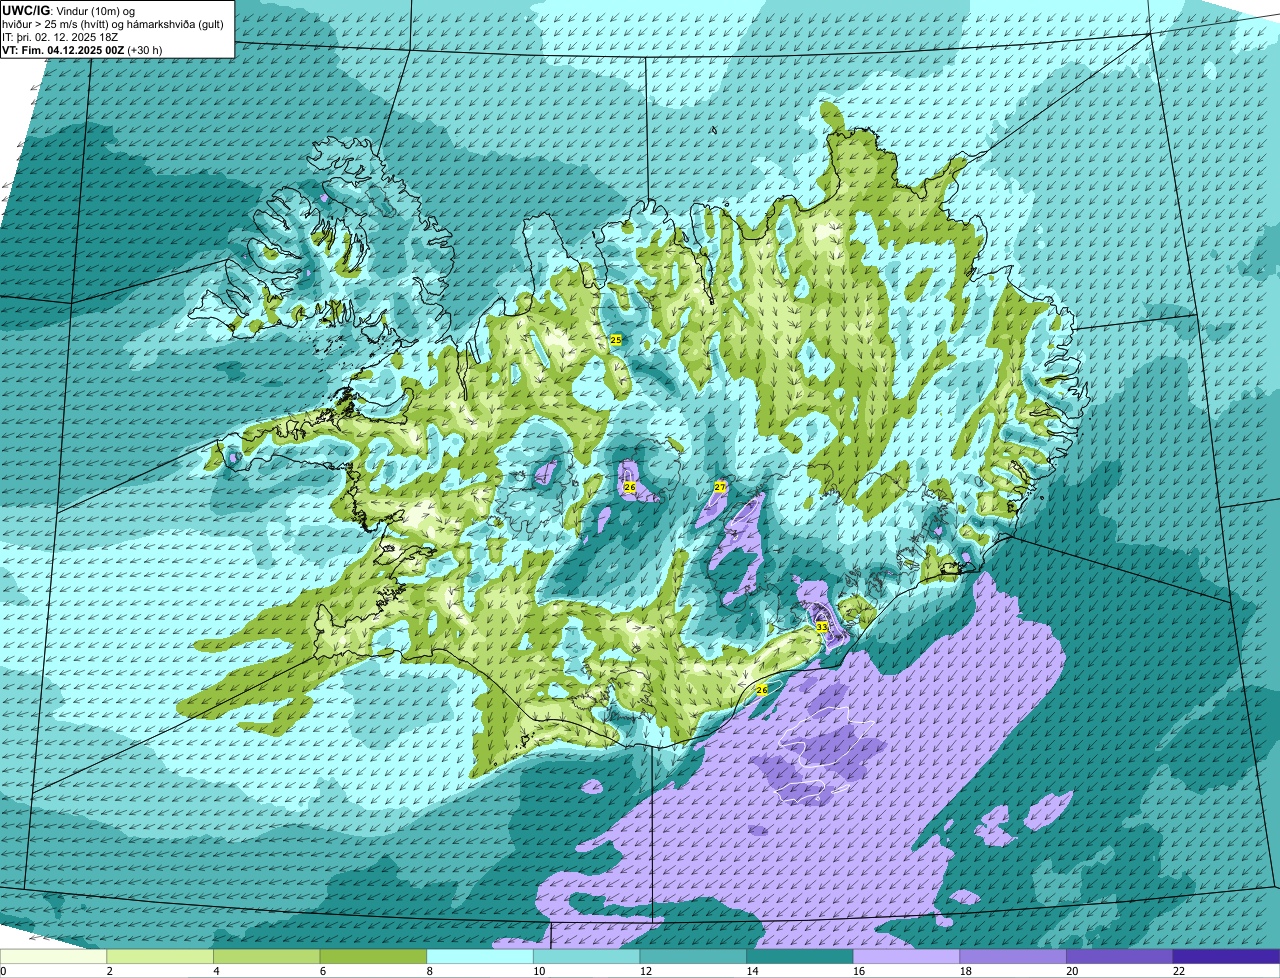Pick the 16–18 m/s lavender legend swatch
The width and height of the screenshot is (1280, 978).
click(x=906, y=956)
